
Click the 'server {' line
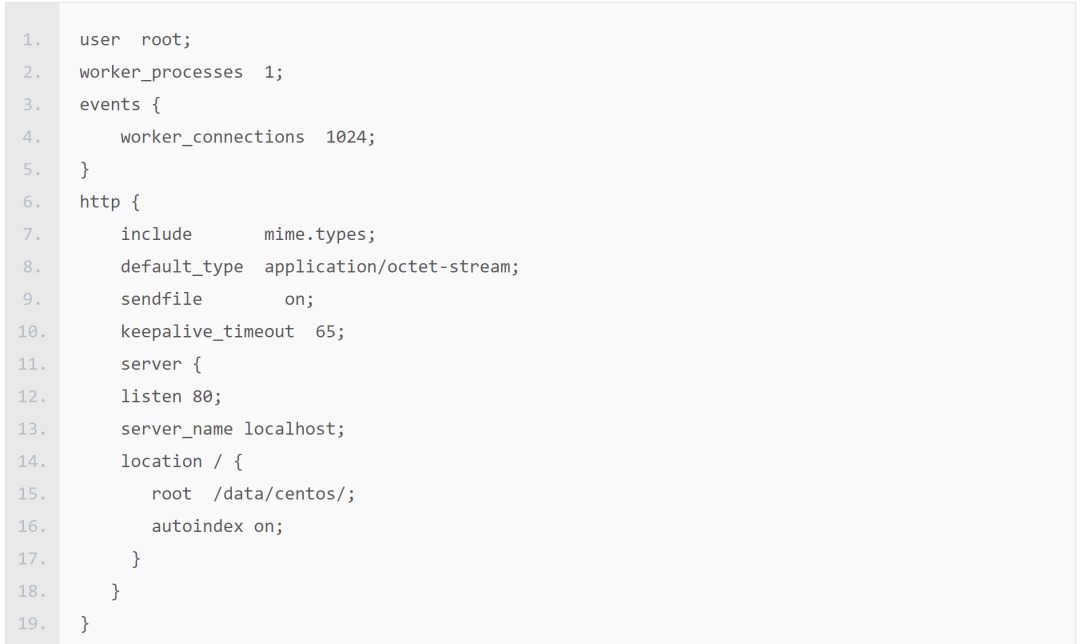pos(161,364)
